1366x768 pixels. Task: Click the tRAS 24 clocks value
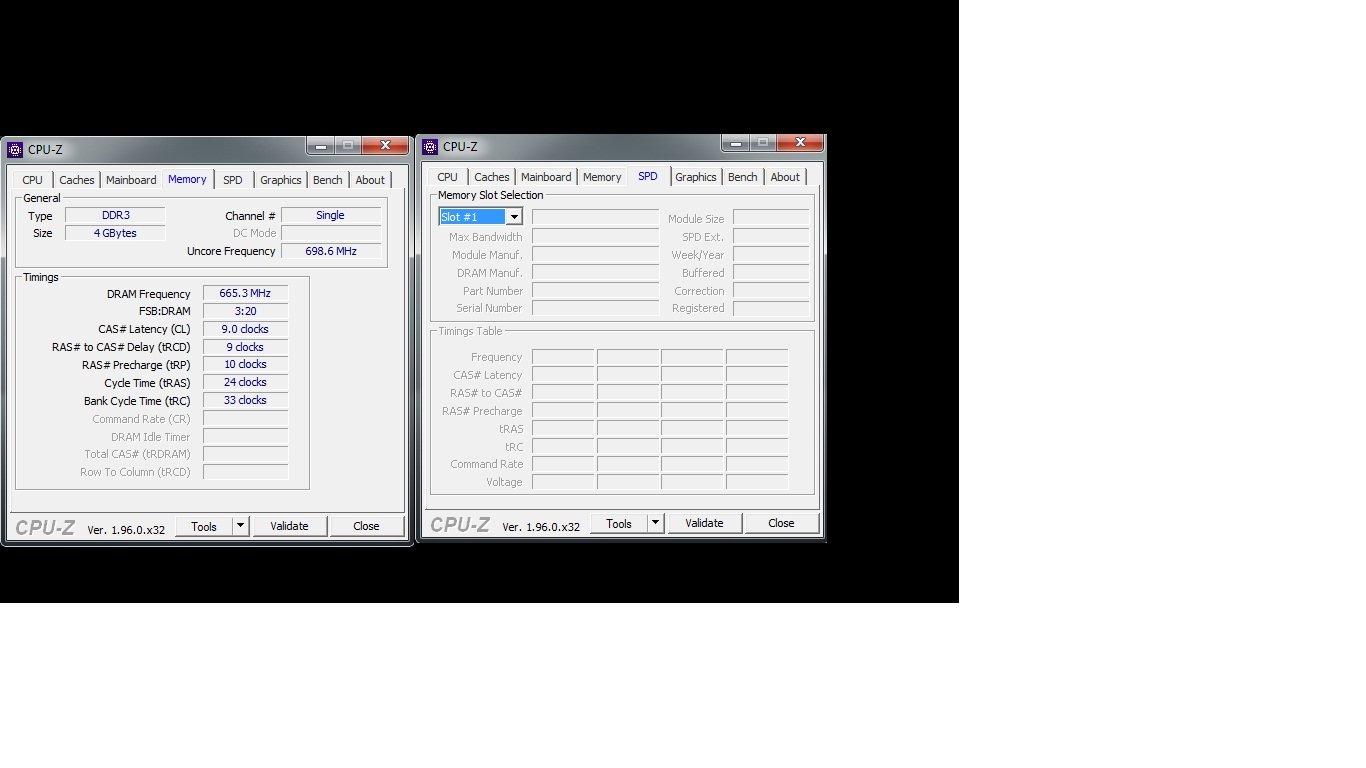[246, 382]
